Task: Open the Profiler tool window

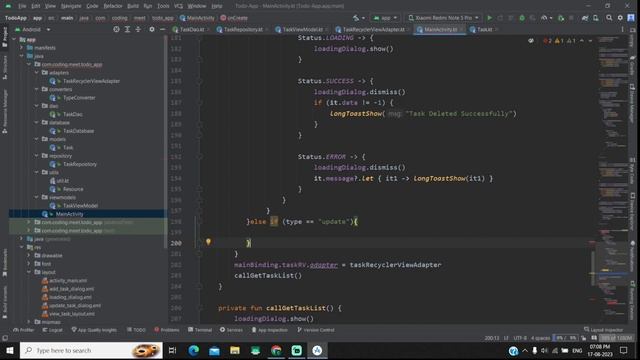Action: [24, 330]
